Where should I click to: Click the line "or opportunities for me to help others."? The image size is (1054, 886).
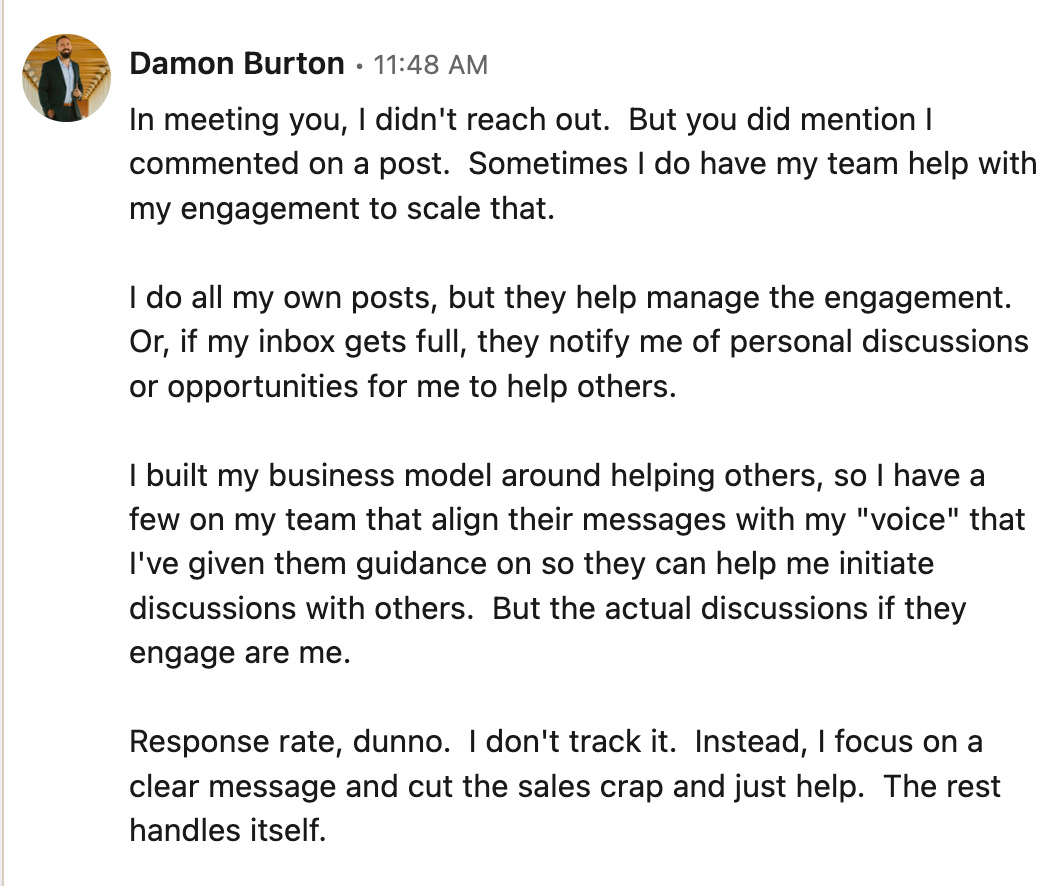[403, 386]
